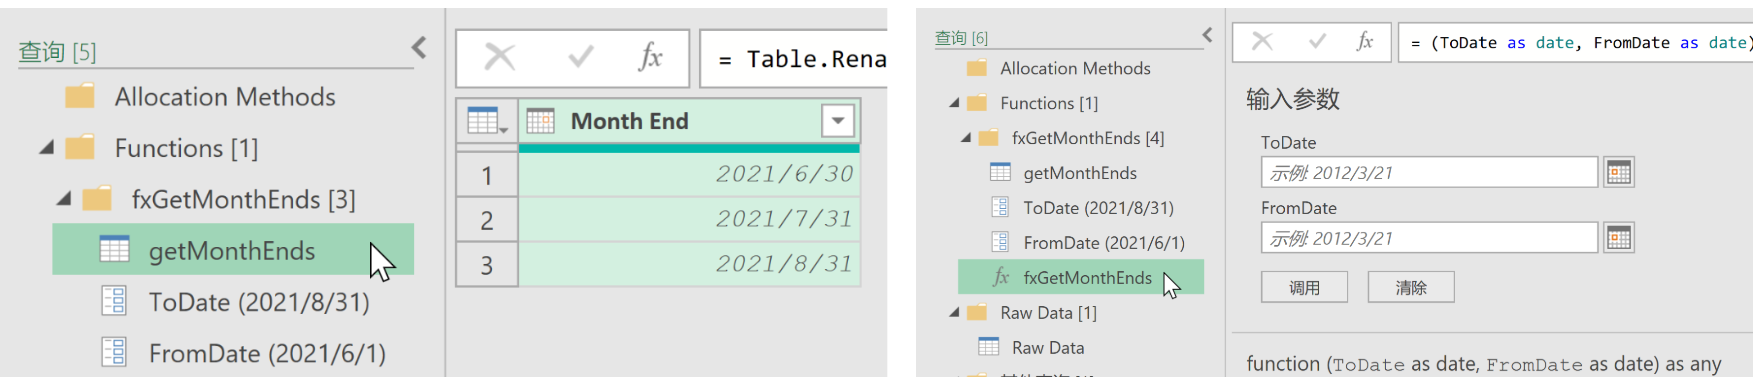Collapse Functions [1] group in right pane
This screenshot has height=385, width=1759.
pos(954,103)
